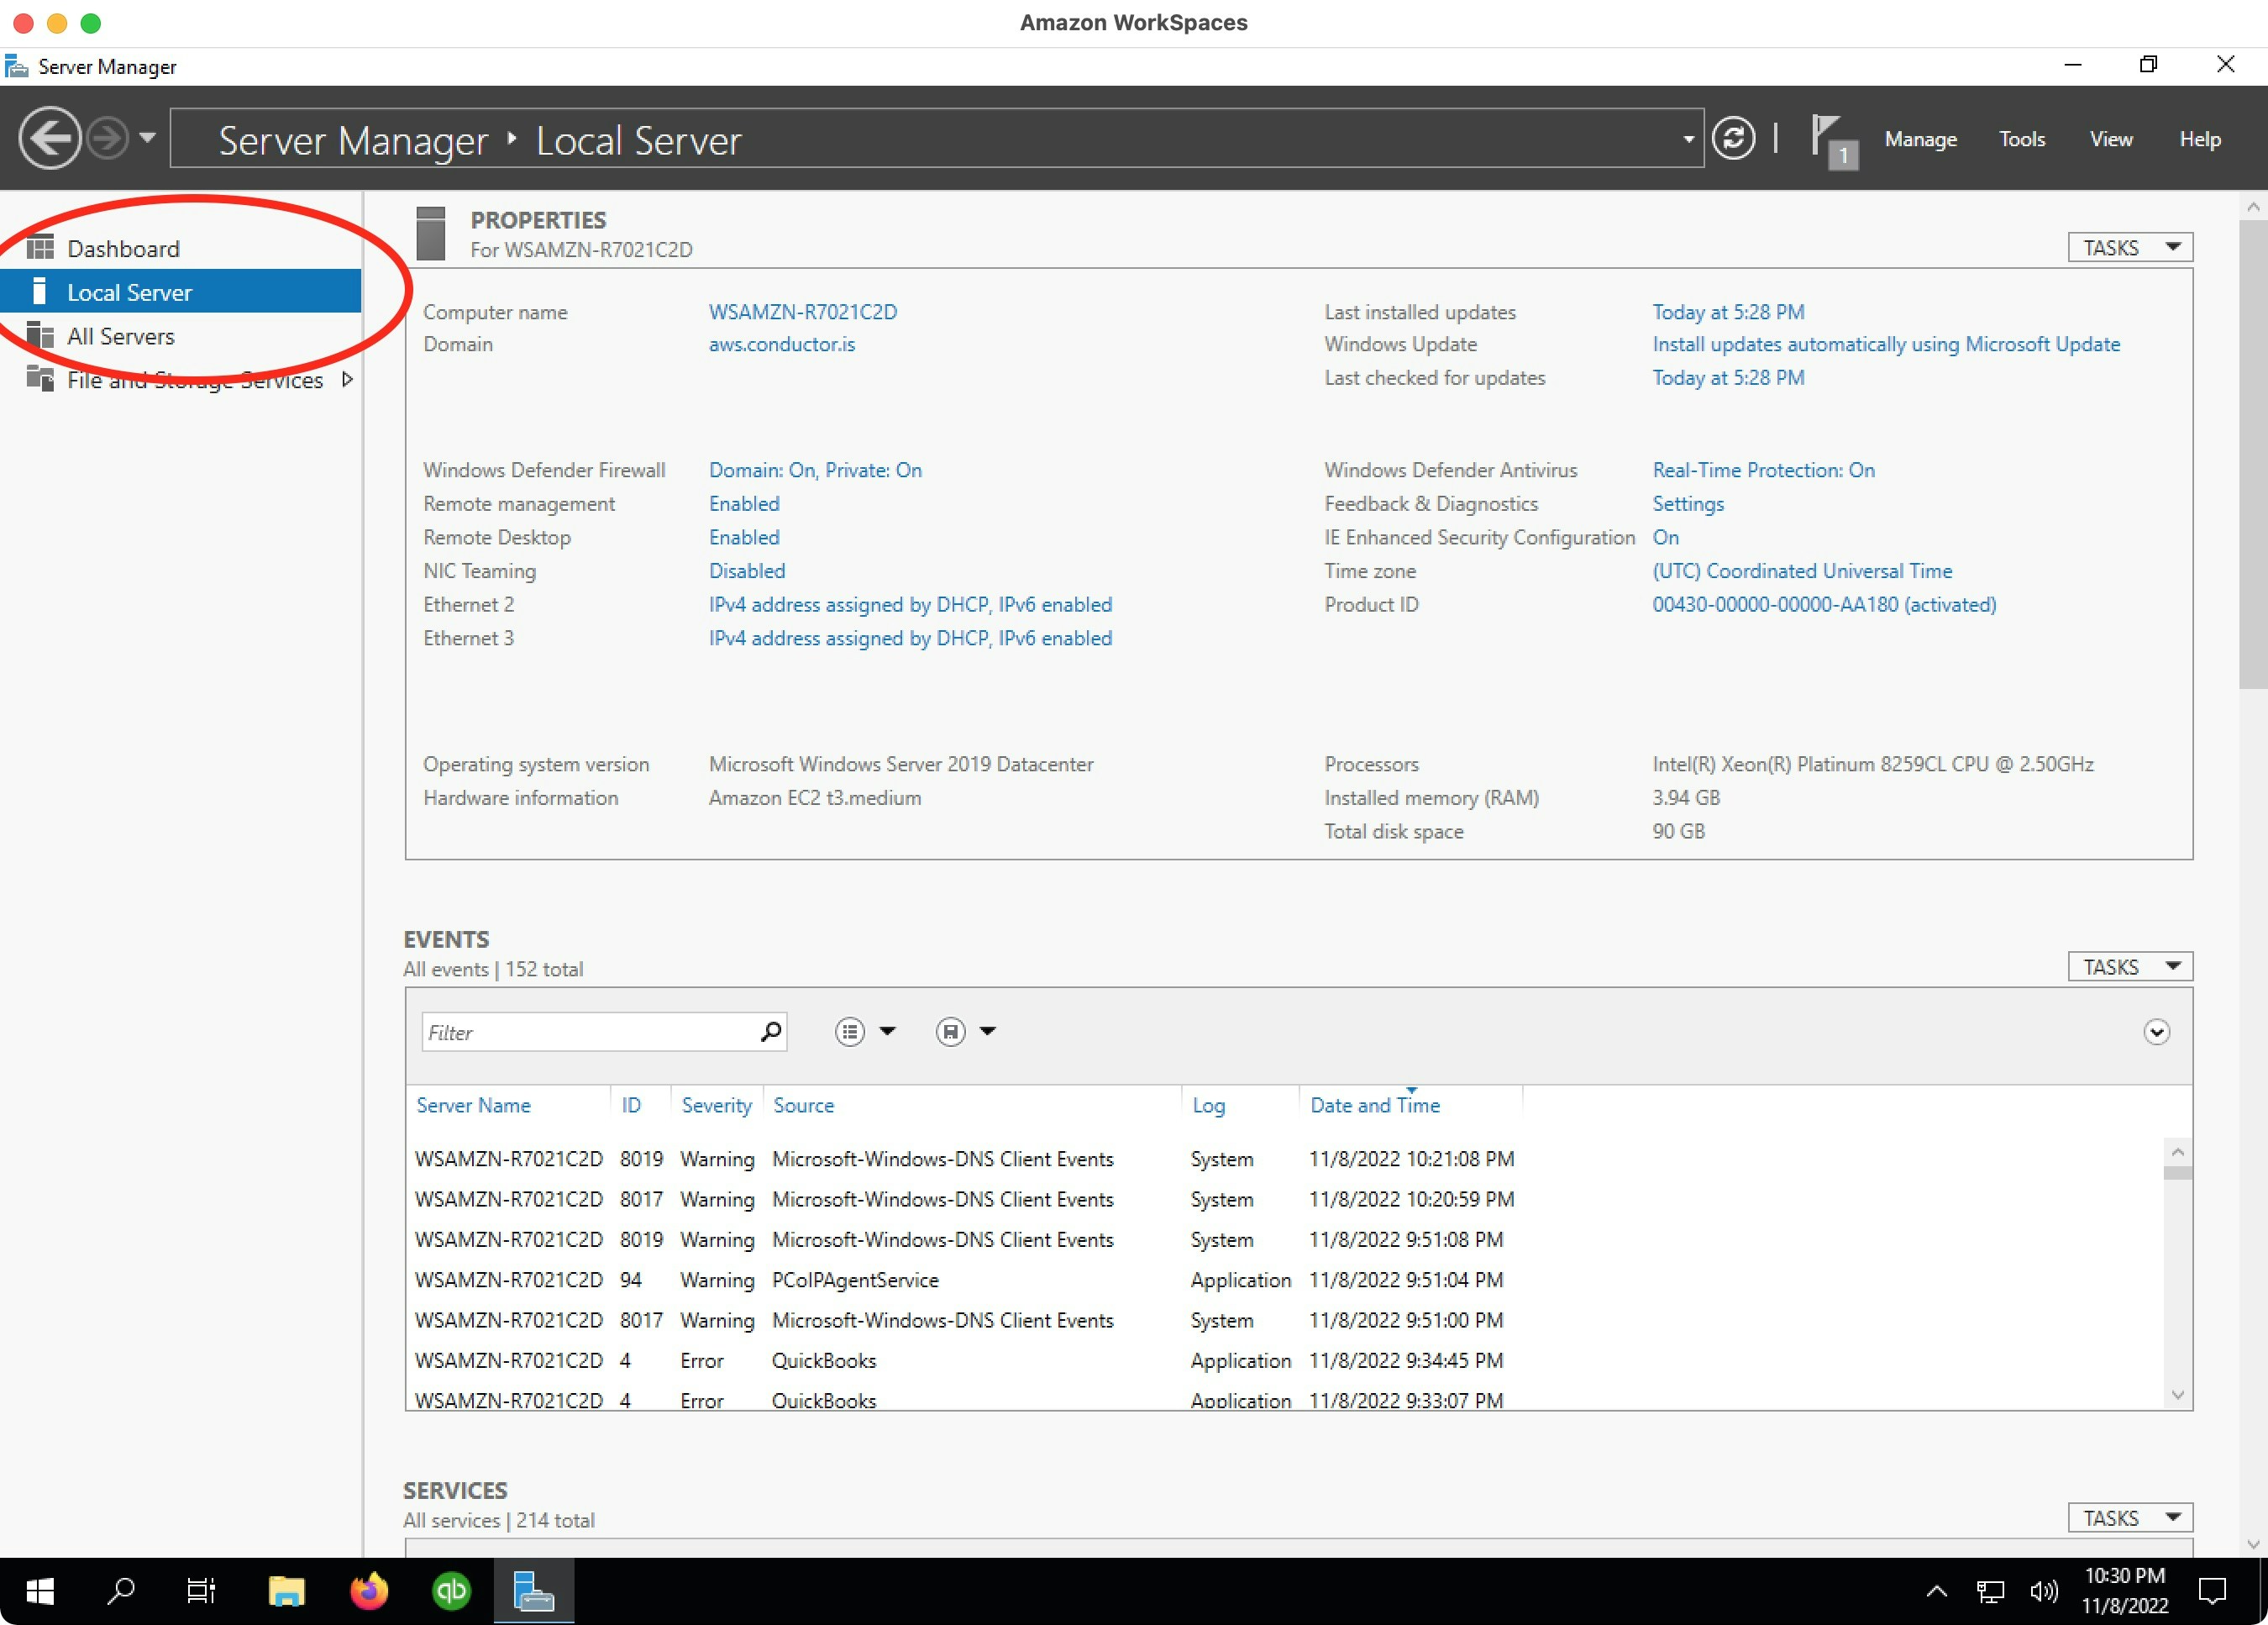2268x1625 pixels.
Task: Open Feedback & Diagnostics Settings link
Action: click(1687, 503)
